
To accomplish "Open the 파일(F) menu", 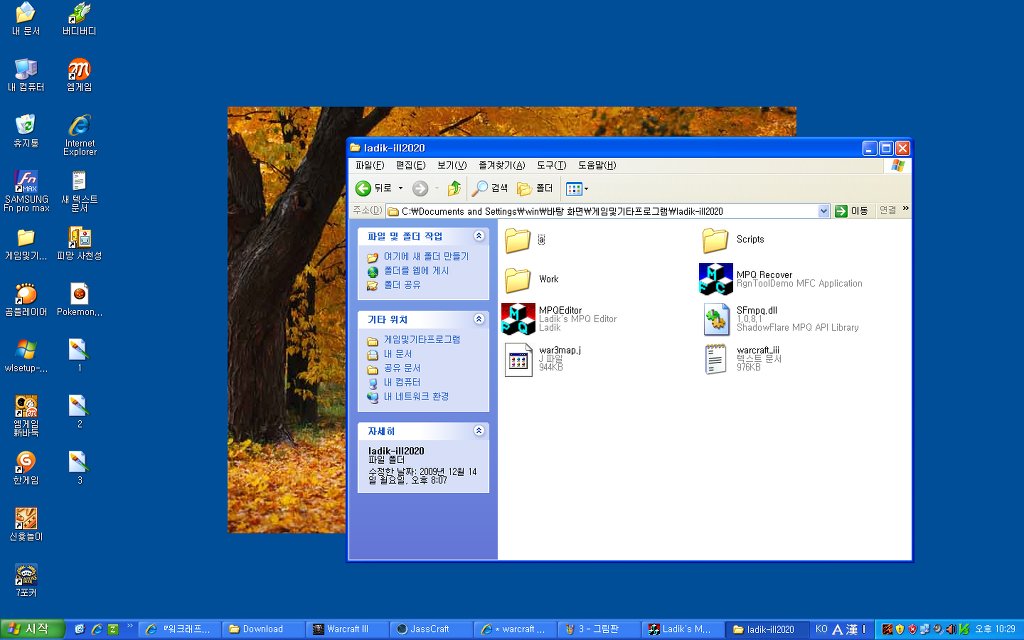I will tap(369, 165).
